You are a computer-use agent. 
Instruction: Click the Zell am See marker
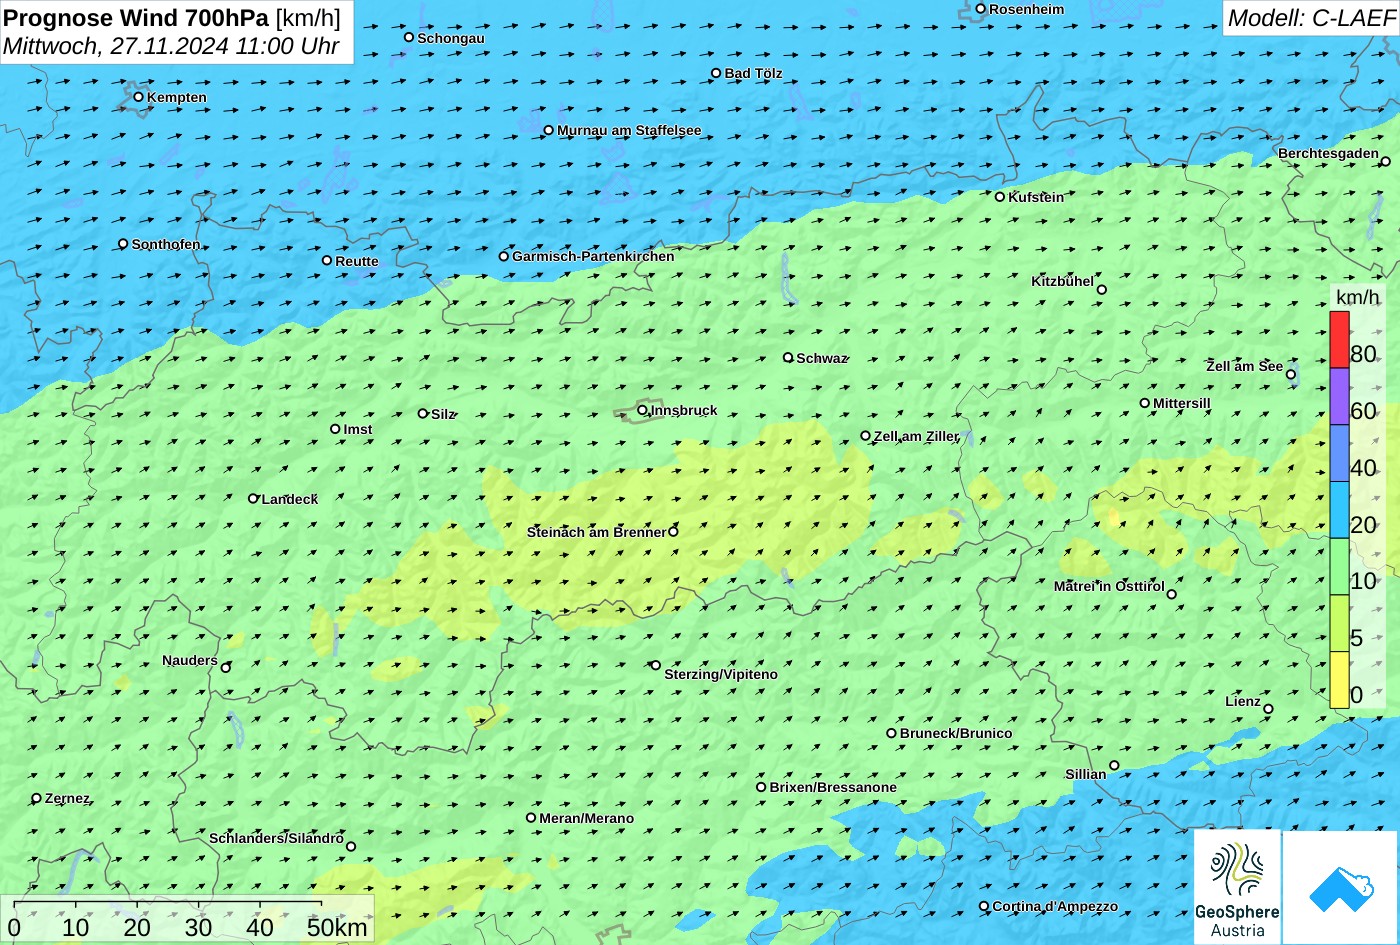point(1291,375)
